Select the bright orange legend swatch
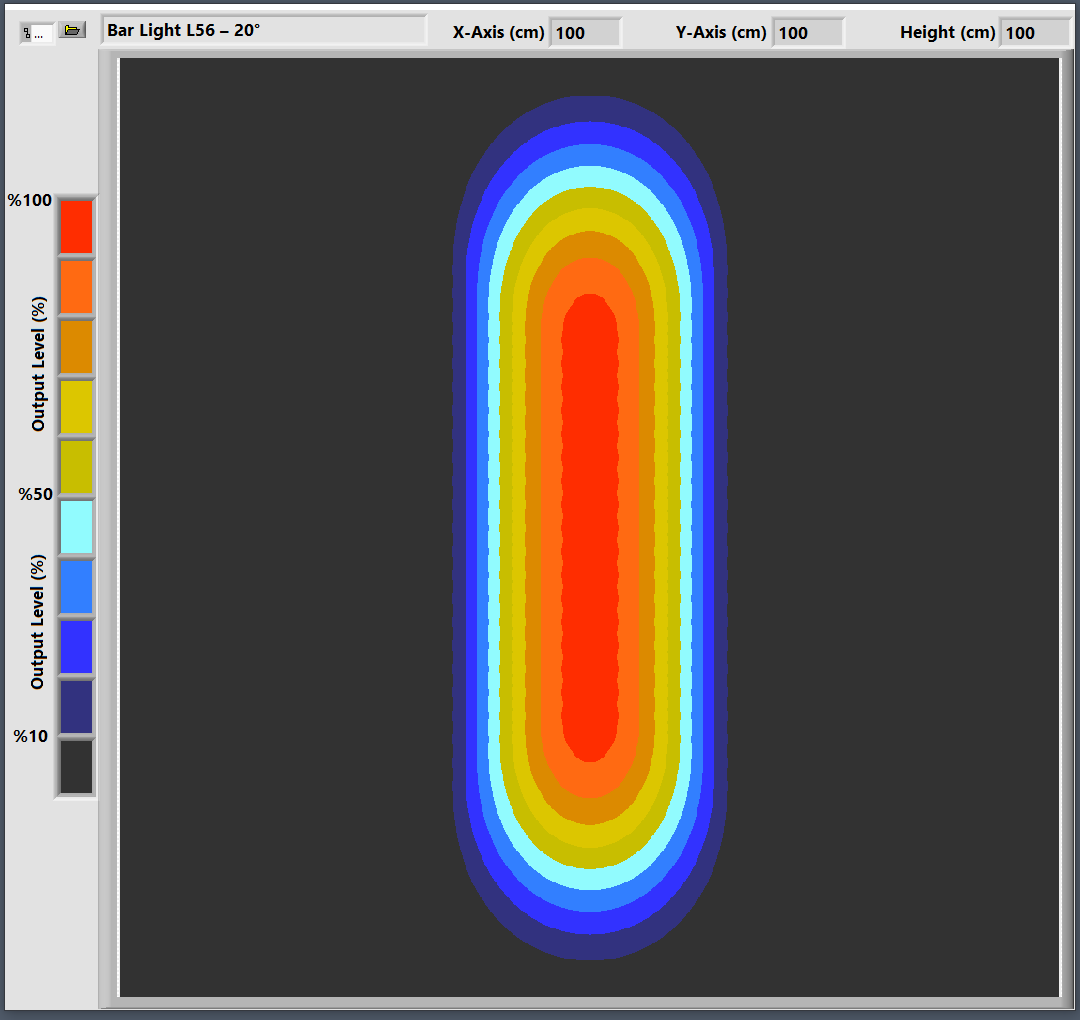1080x1020 pixels. pyautogui.click(x=76, y=287)
